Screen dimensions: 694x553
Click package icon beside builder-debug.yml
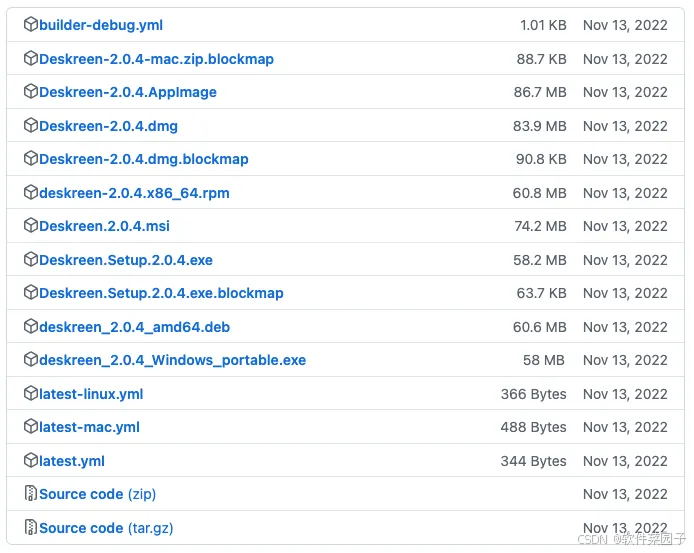(31, 24)
